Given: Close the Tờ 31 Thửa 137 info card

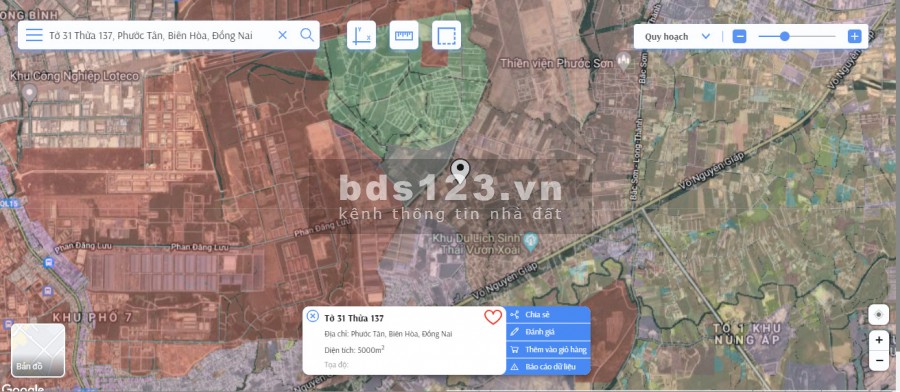Looking at the screenshot, I should [x=312, y=316].
